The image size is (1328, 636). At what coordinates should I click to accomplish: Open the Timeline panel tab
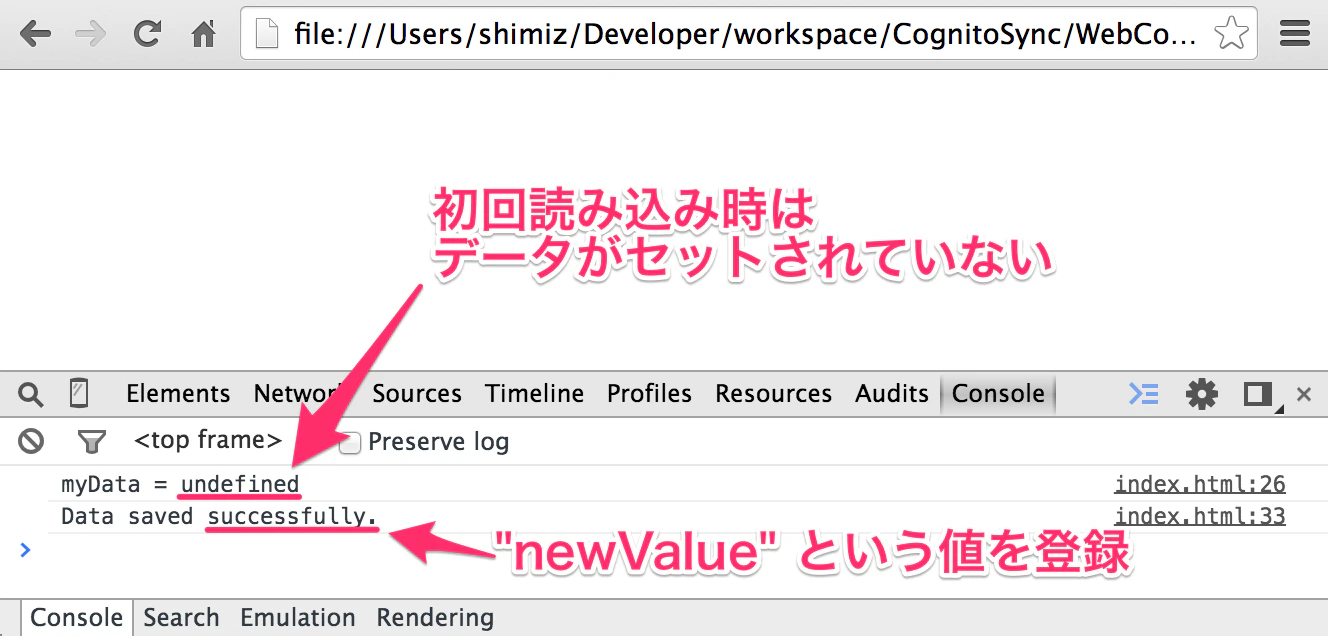(x=535, y=394)
